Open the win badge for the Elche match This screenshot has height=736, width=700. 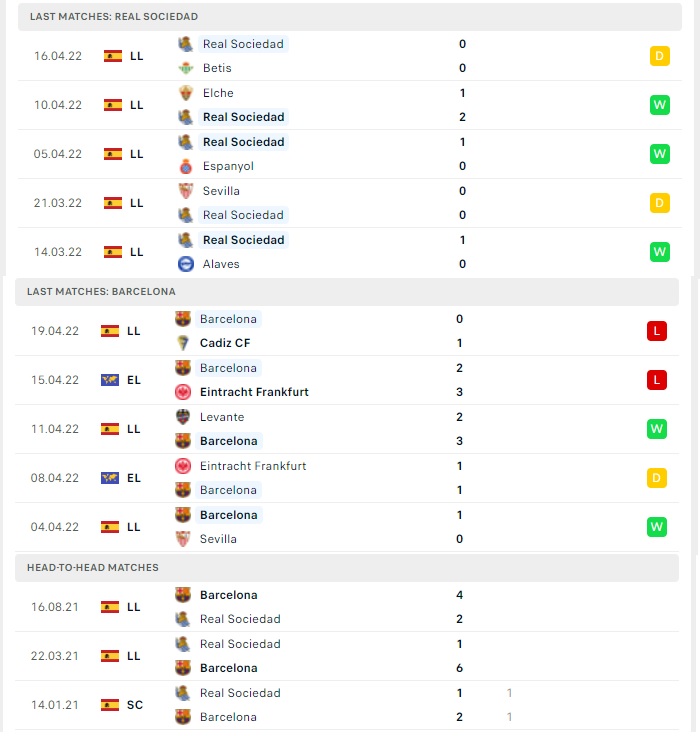pyautogui.click(x=660, y=105)
